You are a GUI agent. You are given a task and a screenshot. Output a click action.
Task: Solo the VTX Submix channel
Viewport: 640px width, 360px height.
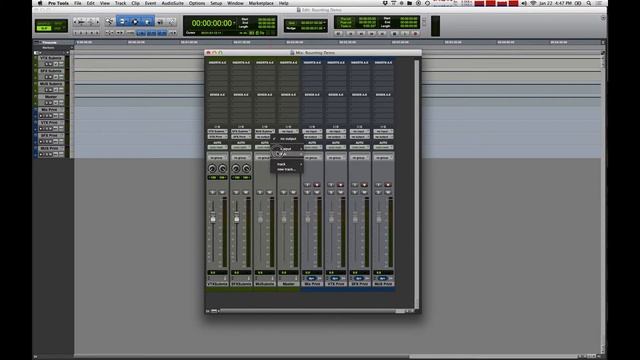click(x=212, y=192)
